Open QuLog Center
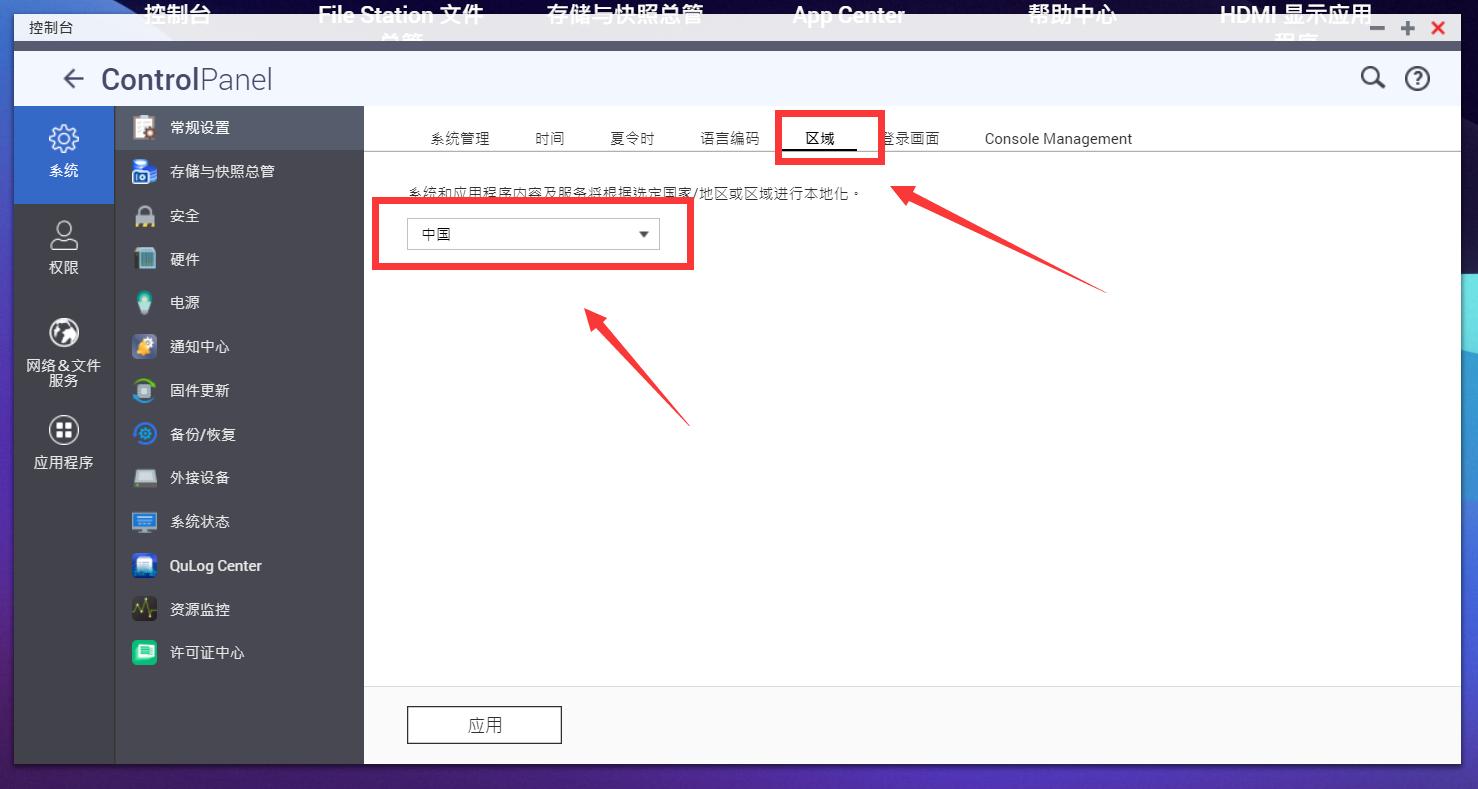This screenshot has height=789, width=1478. 214,565
